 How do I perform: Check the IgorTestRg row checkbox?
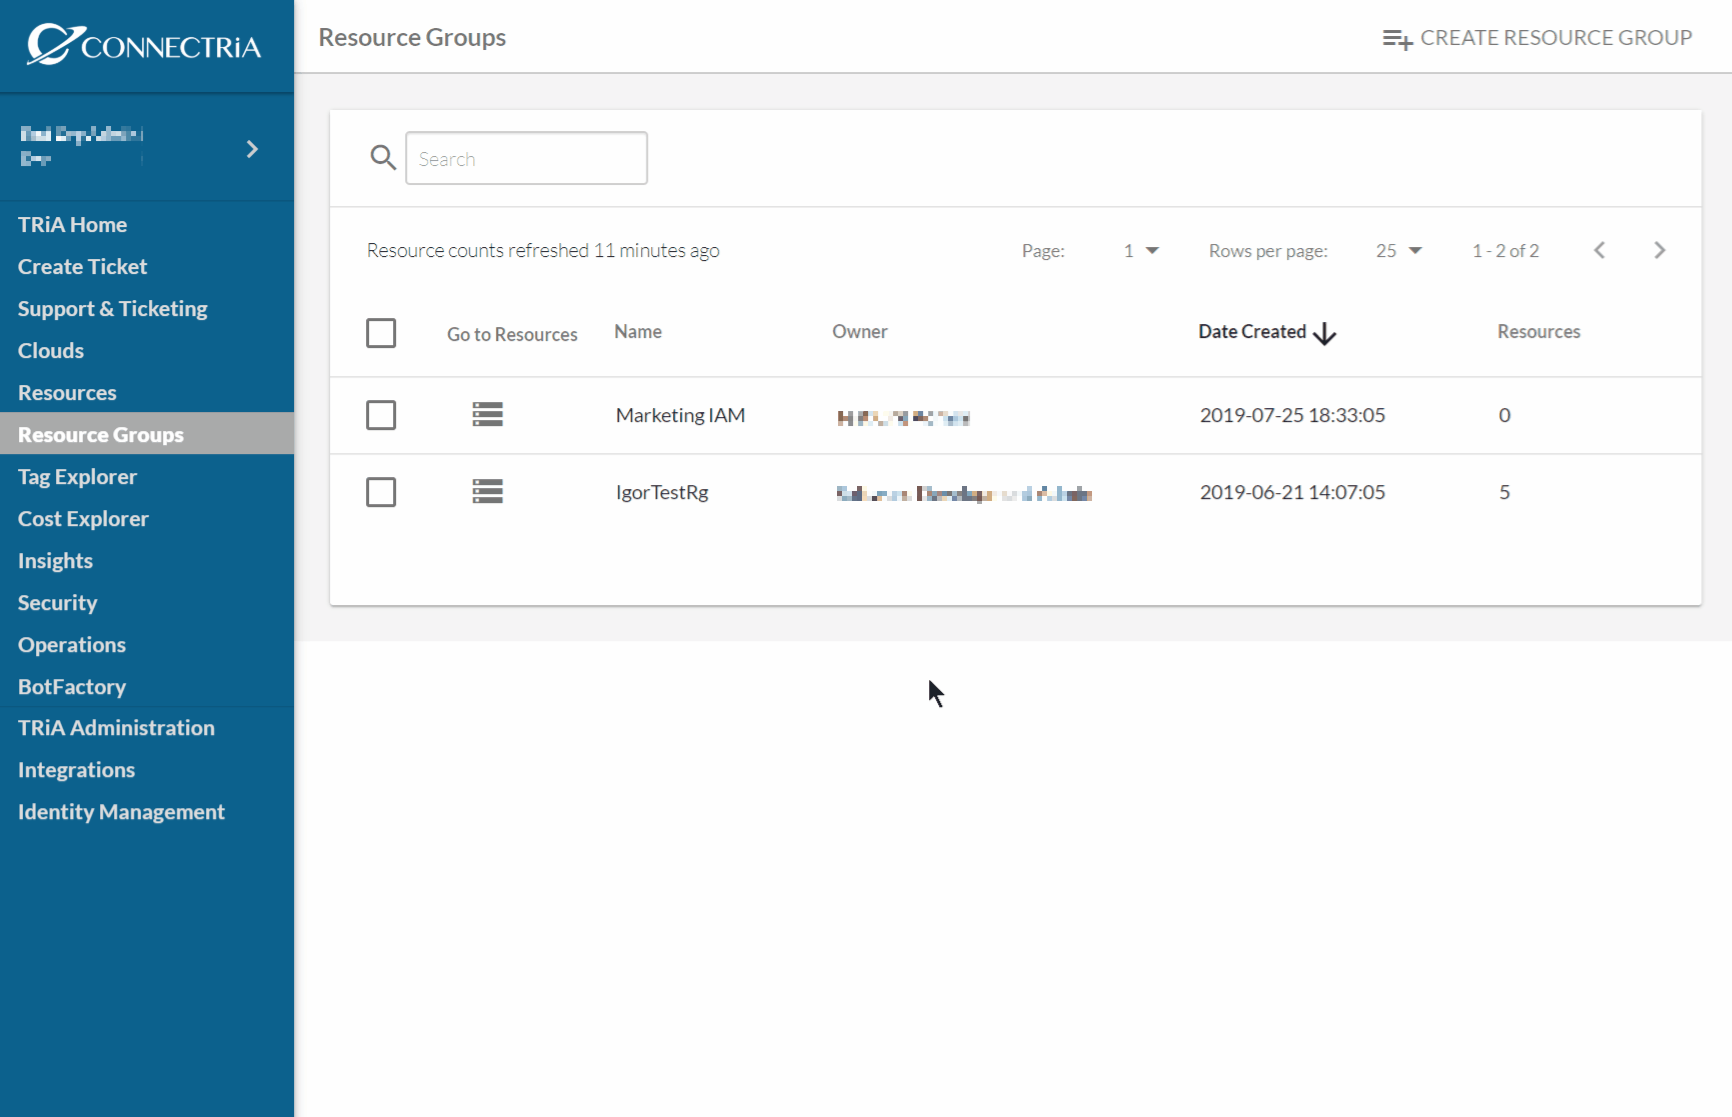pos(381,492)
